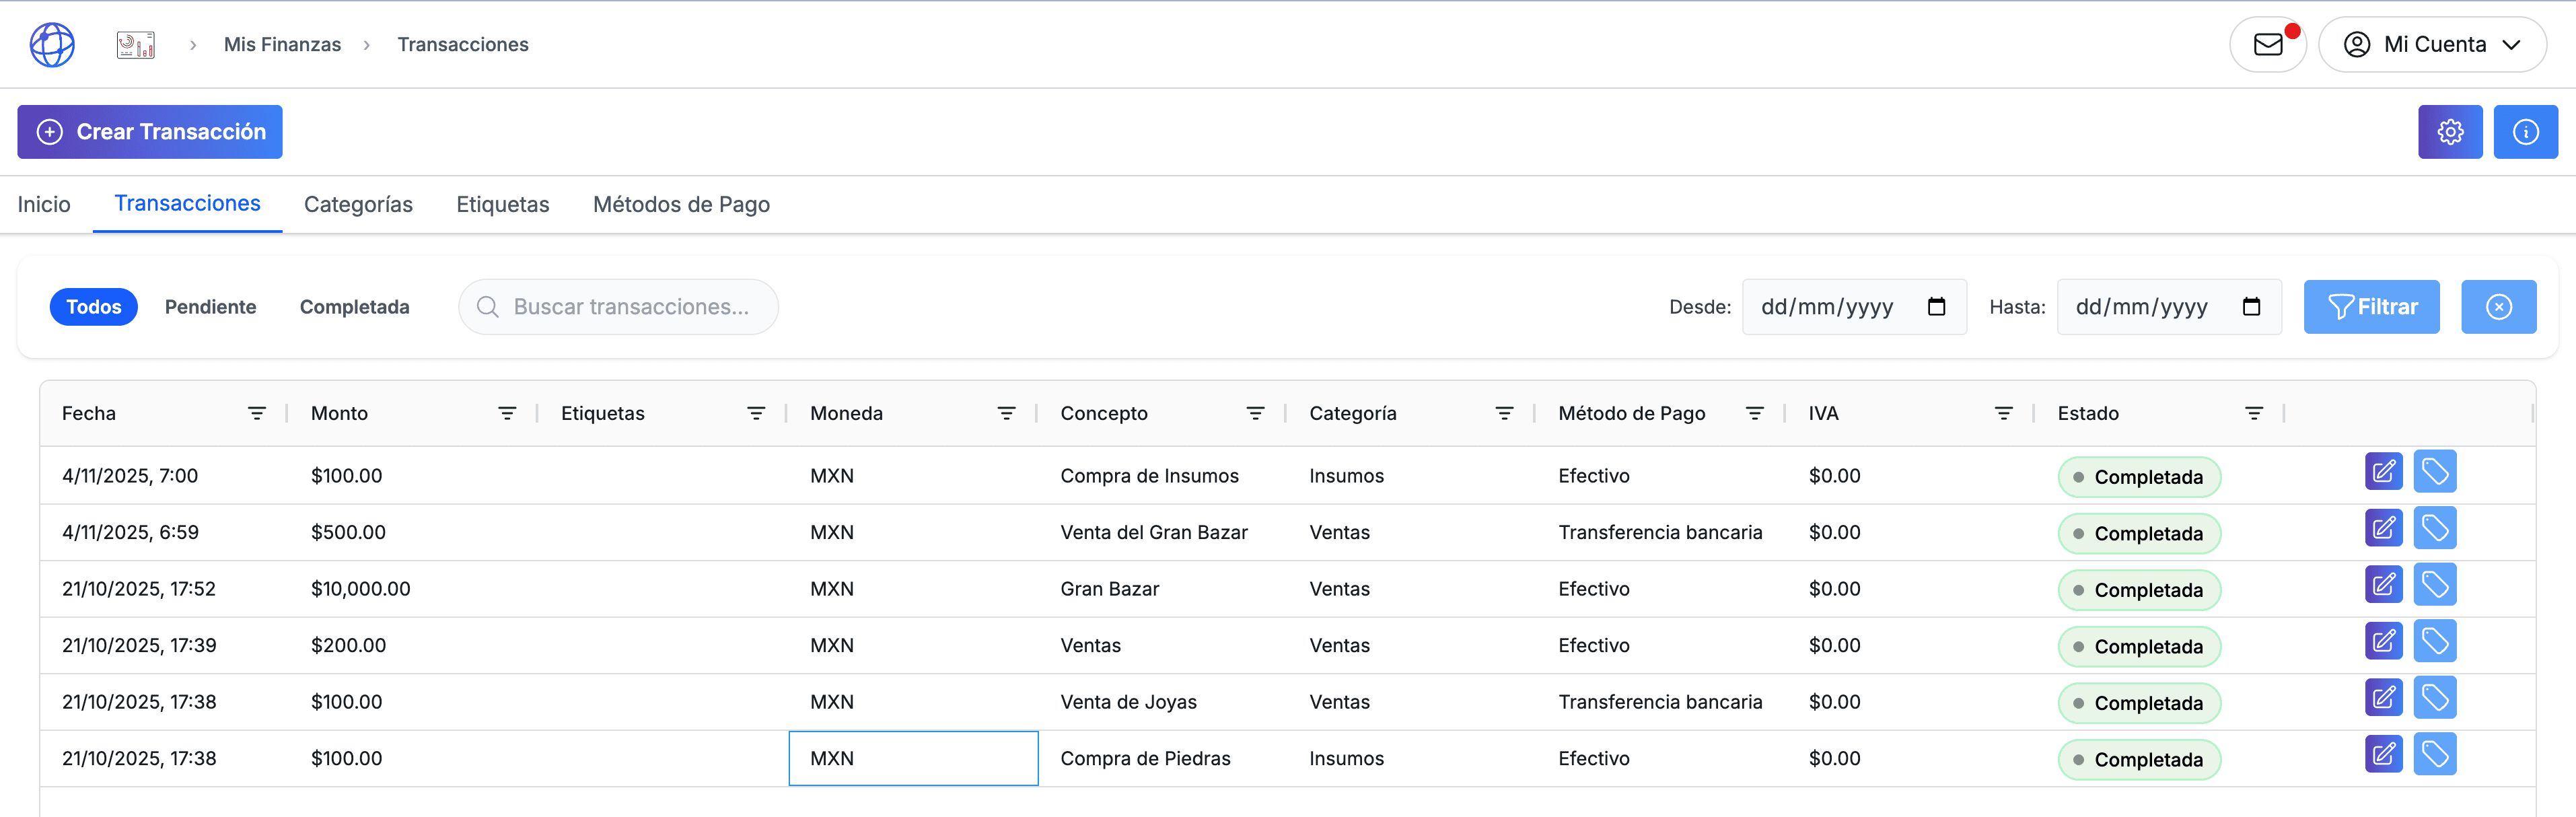Click the Crear Transacción button
2576x817 pixels.
pyautogui.click(x=149, y=131)
